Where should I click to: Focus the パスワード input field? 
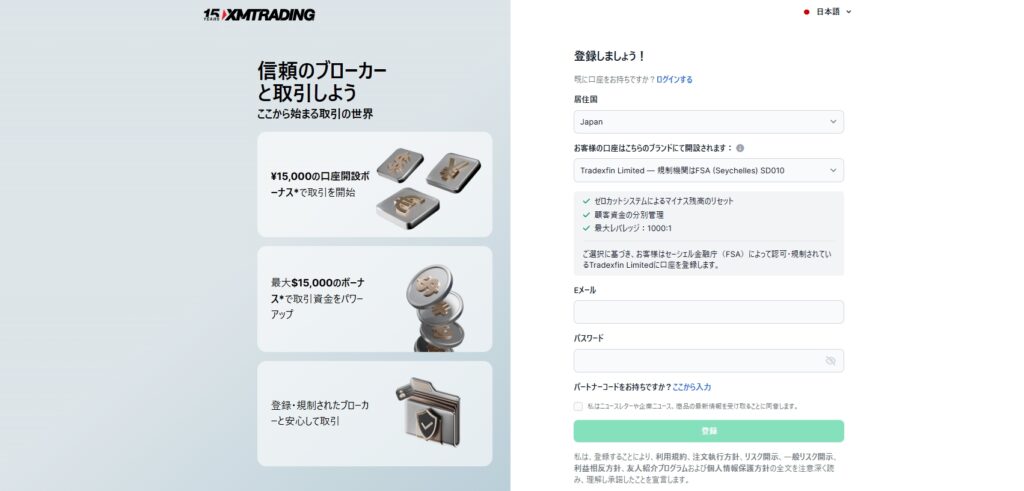click(x=709, y=360)
